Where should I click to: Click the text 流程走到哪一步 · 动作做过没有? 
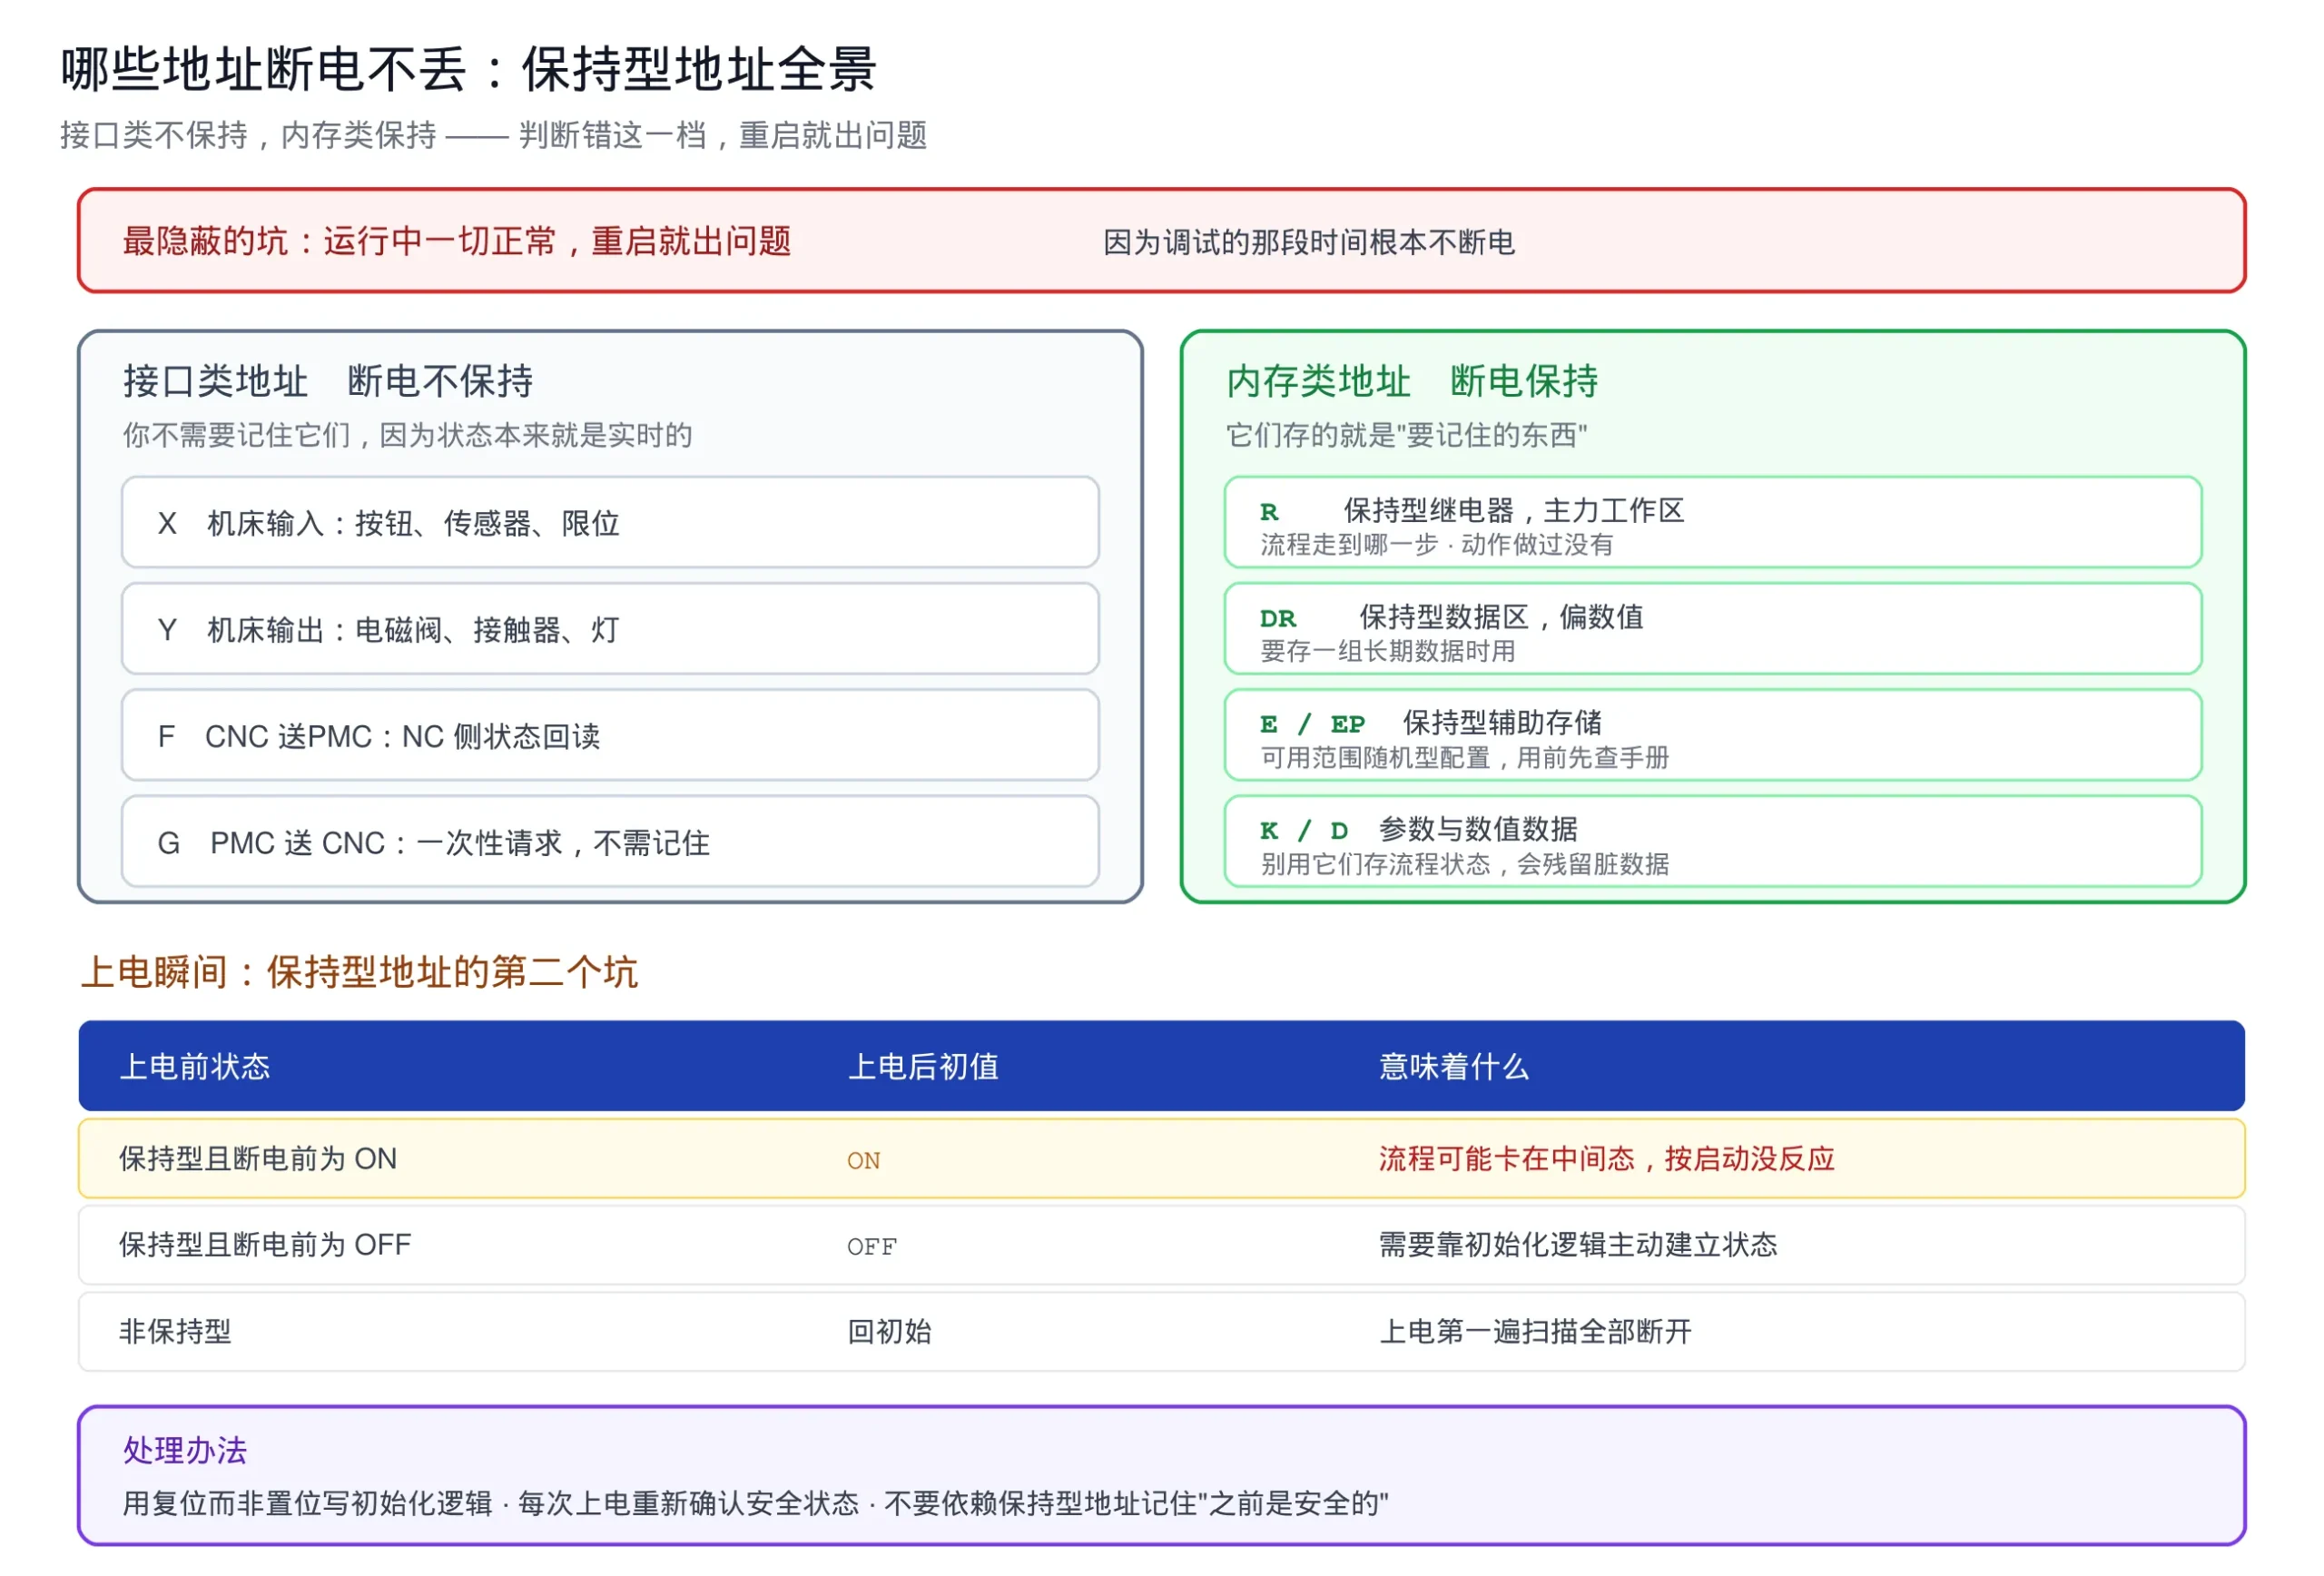[x=1437, y=545]
